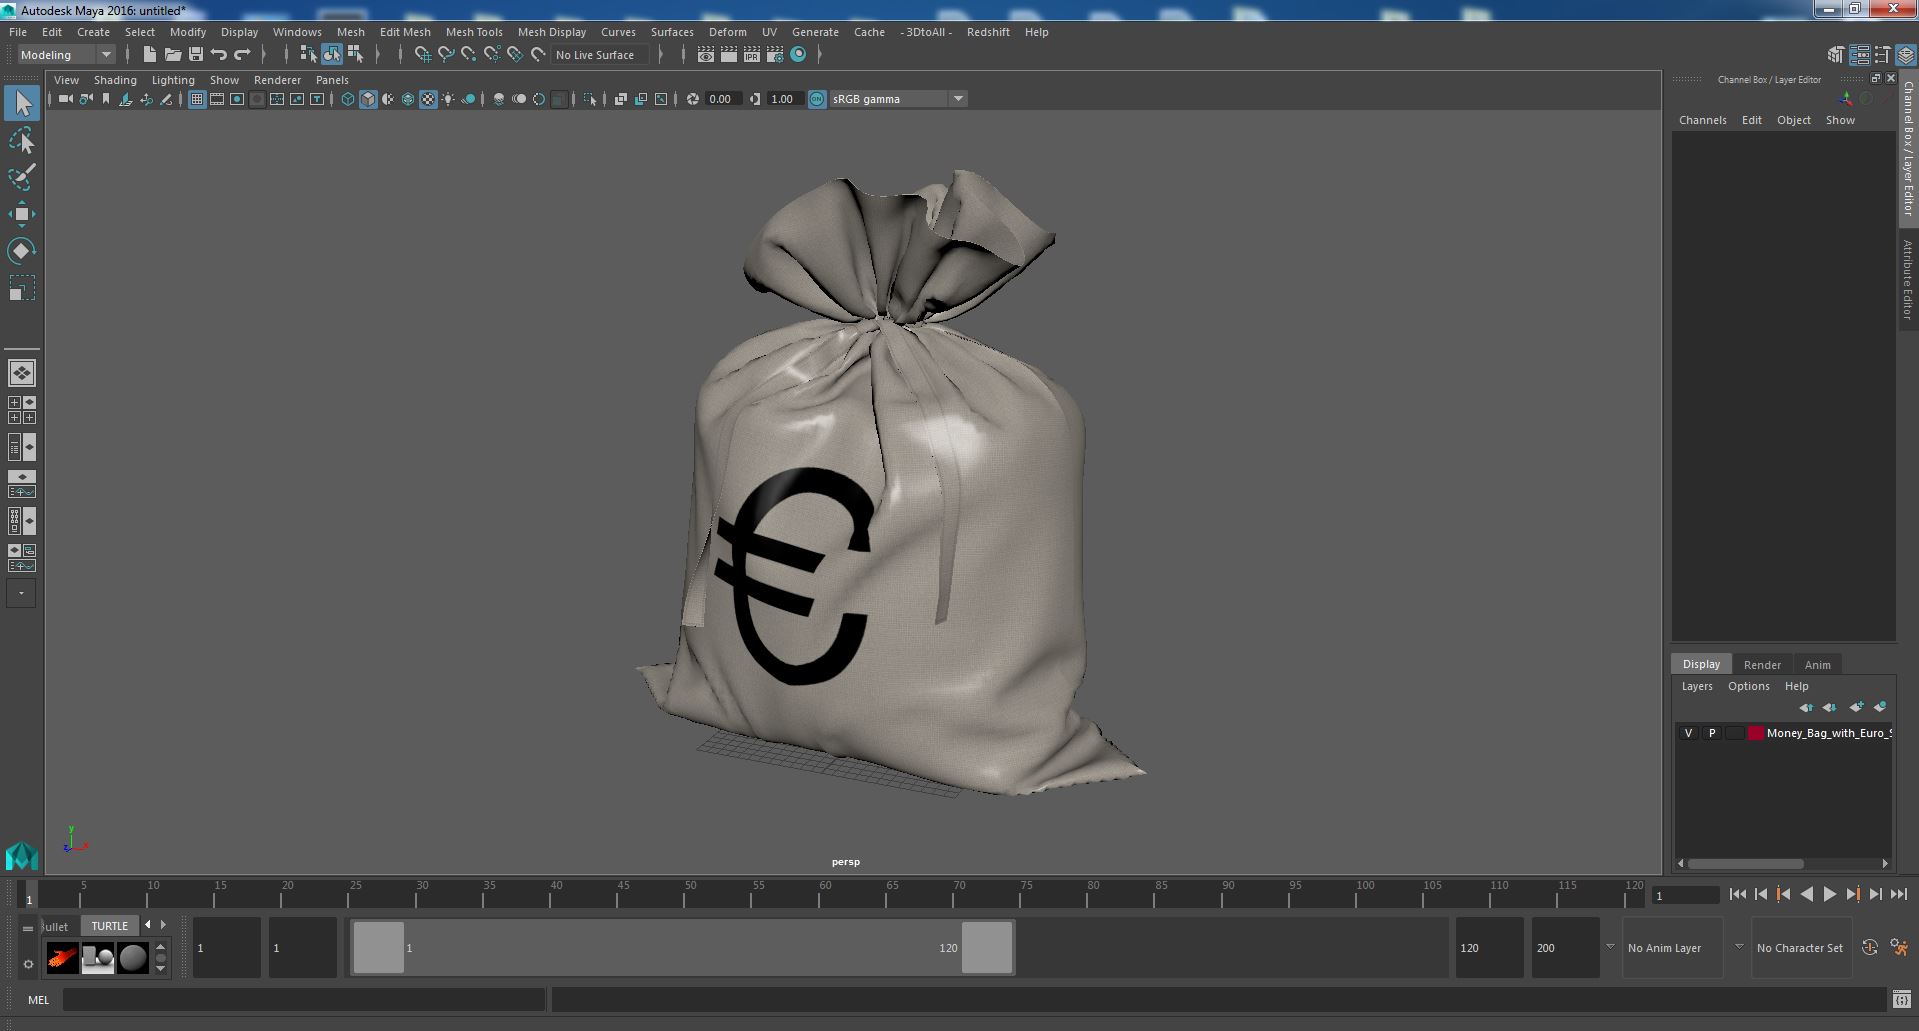
Task: Open the Lighting panel menu
Action: click(x=173, y=80)
